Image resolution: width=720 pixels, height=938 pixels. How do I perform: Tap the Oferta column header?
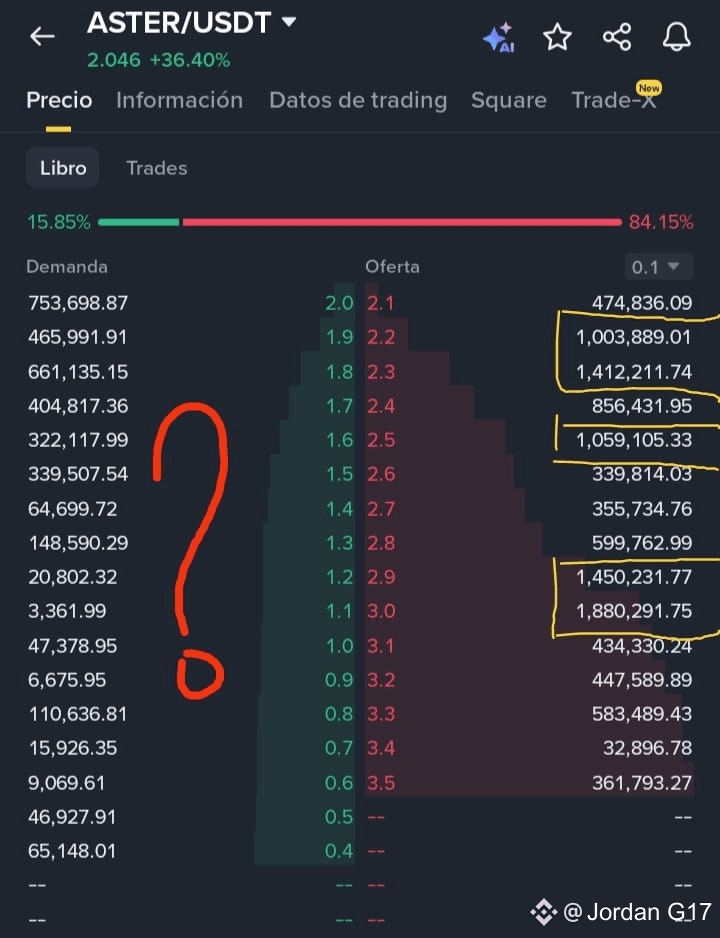click(392, 267)
